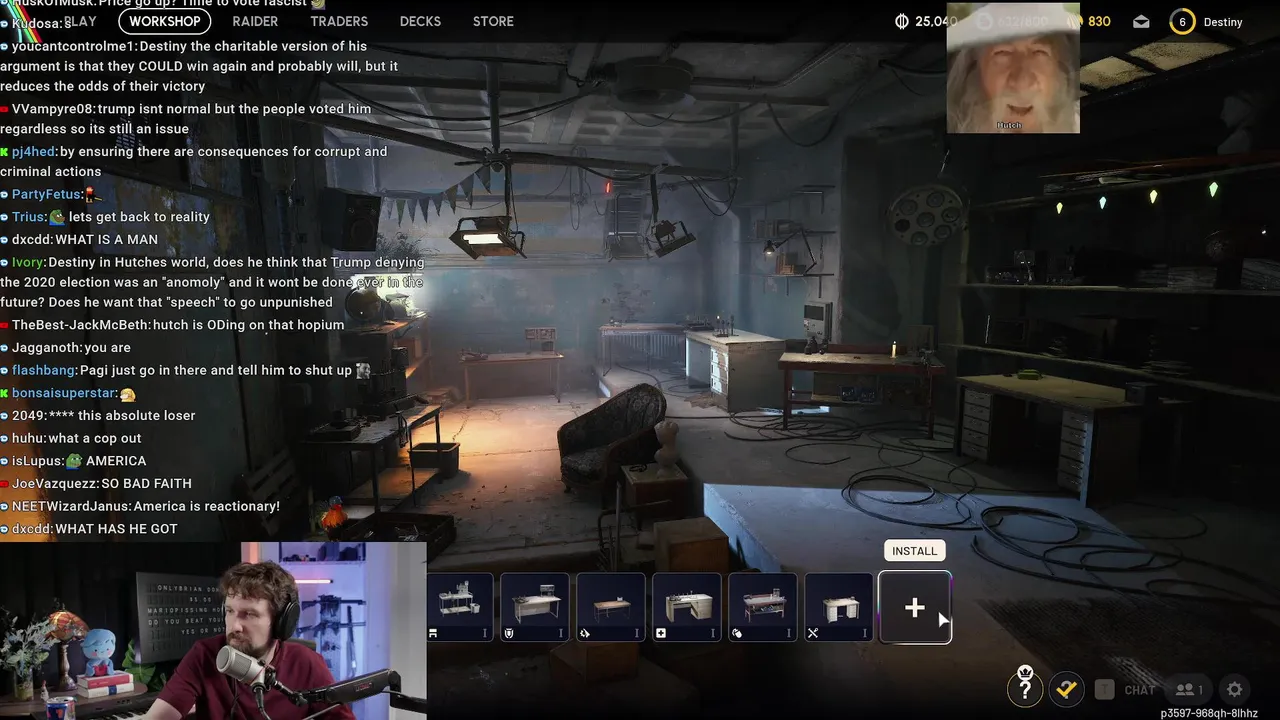Open the help question mark with crown
This screenshot has height=720, width=1280.
click(x=1025, y=687)
